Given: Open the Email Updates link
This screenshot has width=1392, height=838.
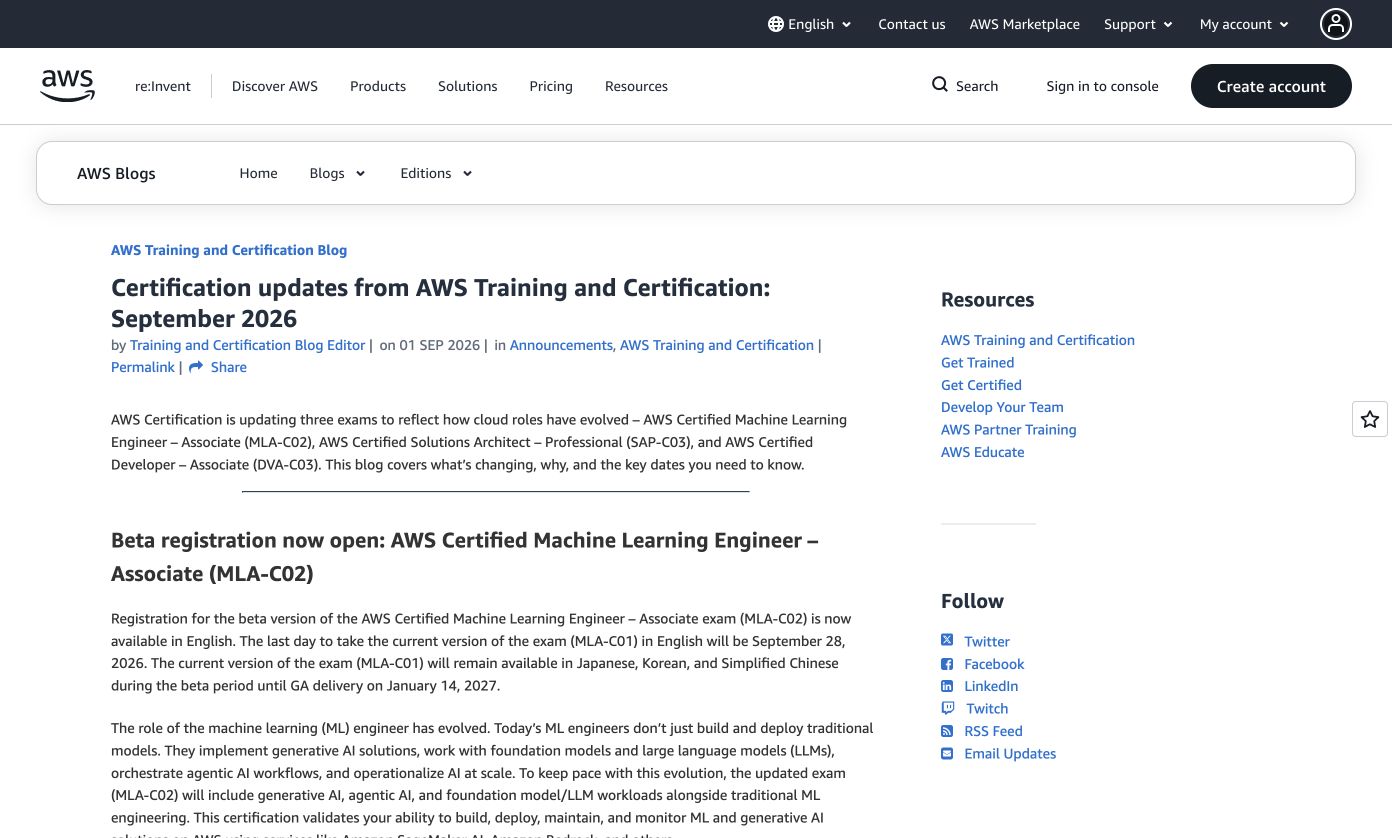Looking at the screenshot, I should (1010, 753).
